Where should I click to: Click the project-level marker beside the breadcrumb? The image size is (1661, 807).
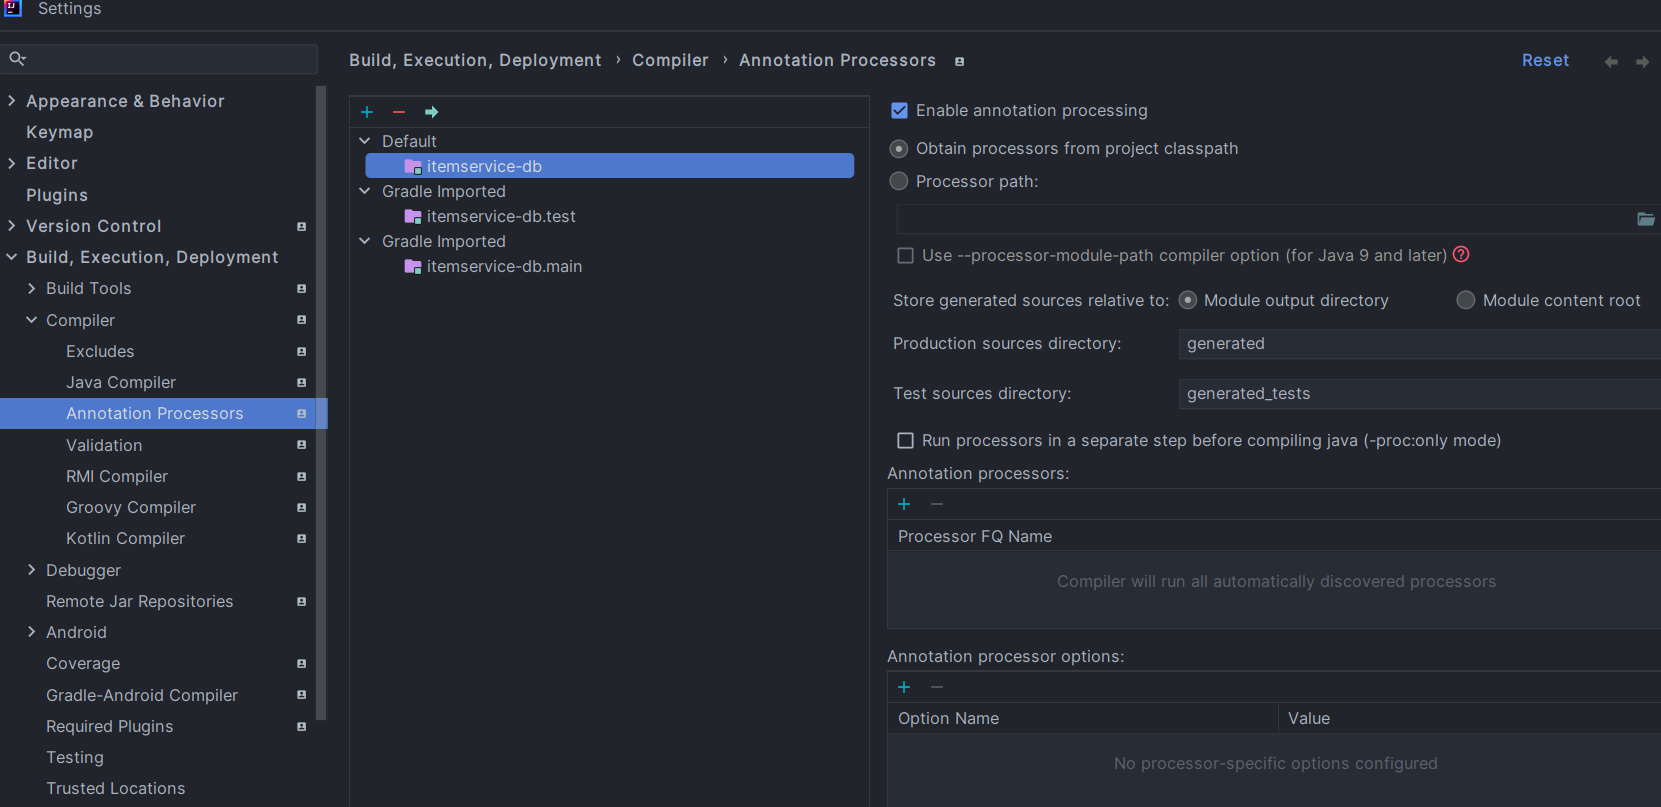(959, 62)
